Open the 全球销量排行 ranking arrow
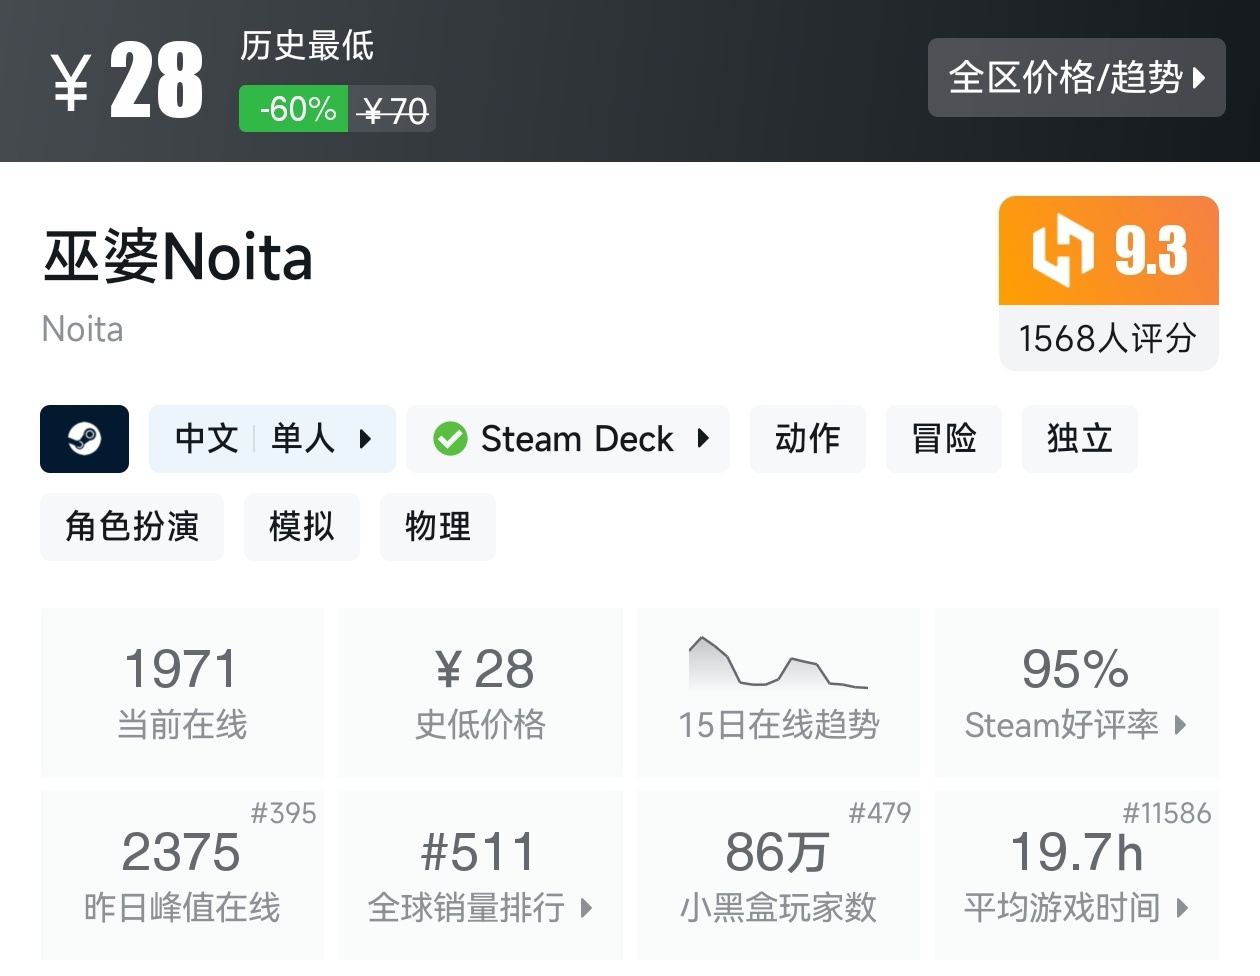Image resolution: width=1260 pixels, height=976 pixels. click(586, 908)
